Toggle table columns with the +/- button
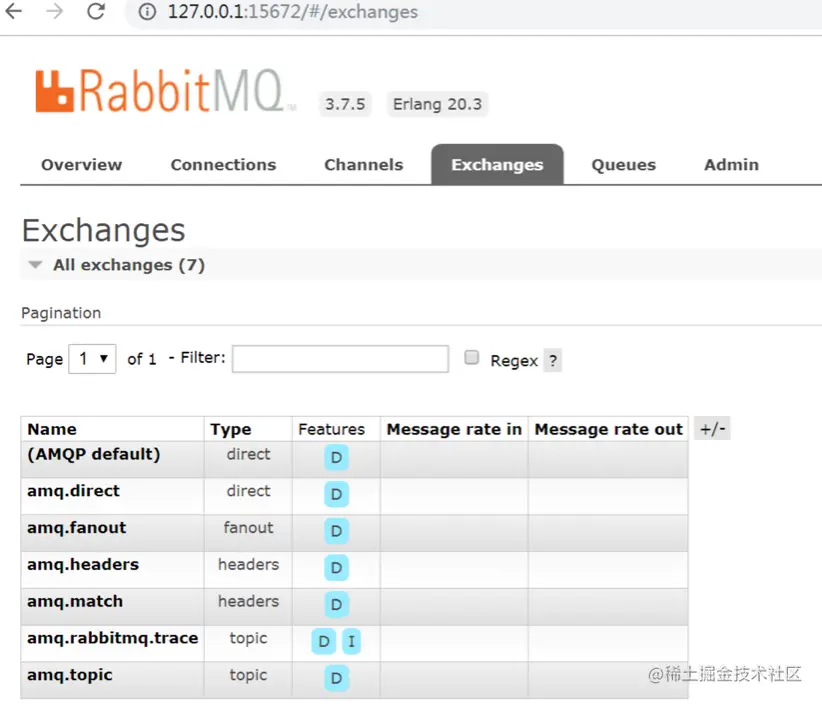Viewport: 822px width, 704px height. click(x=712, y=429)
